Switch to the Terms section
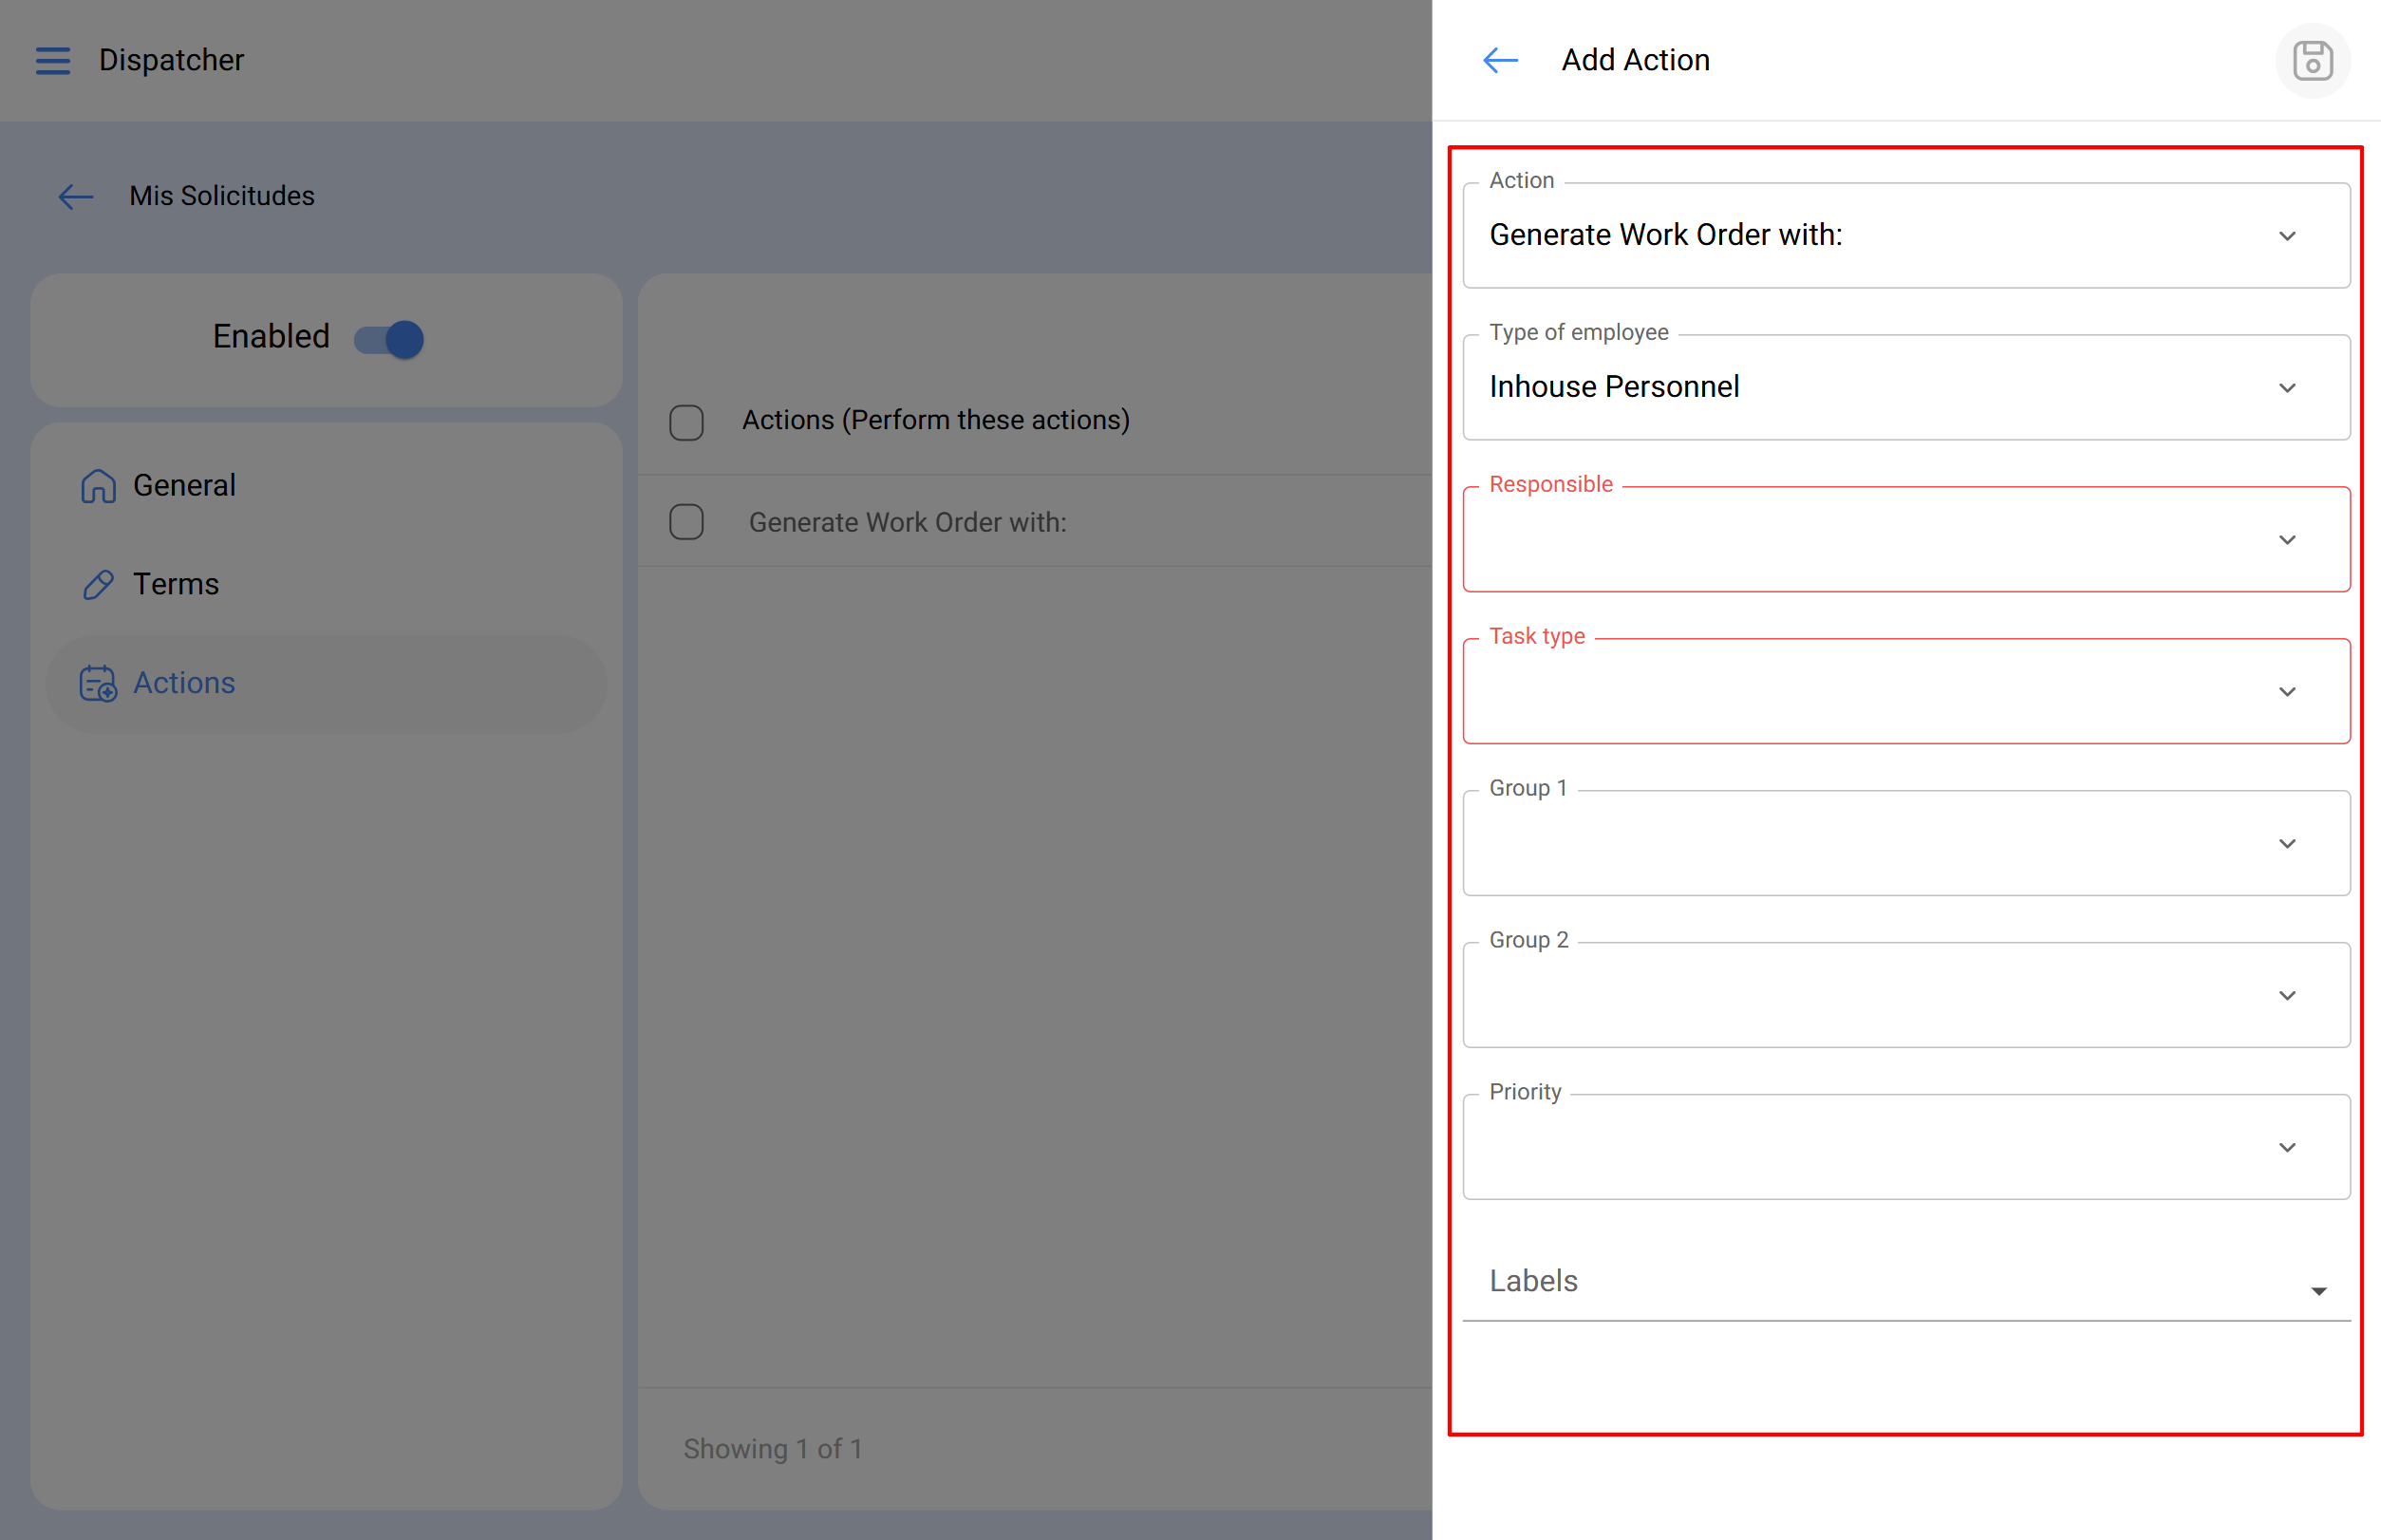This screenshot has width=2381, height=1540. 176,585
